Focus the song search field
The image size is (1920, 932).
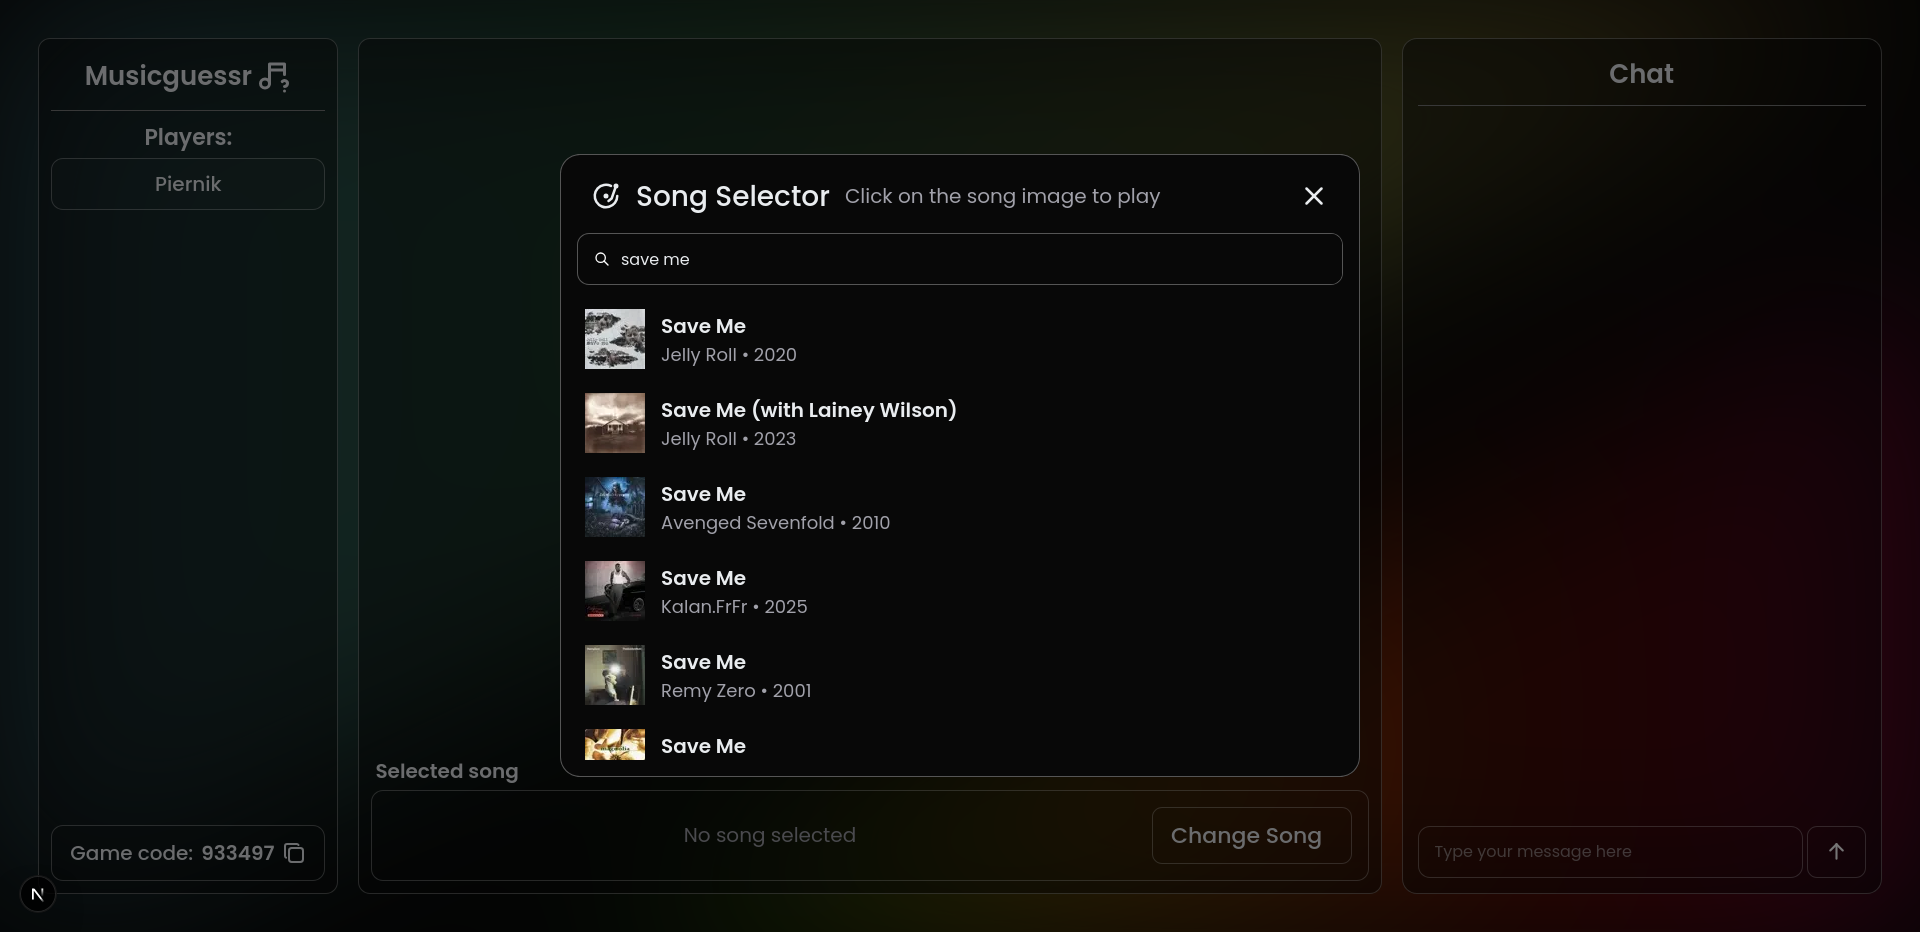pos(960,259)
